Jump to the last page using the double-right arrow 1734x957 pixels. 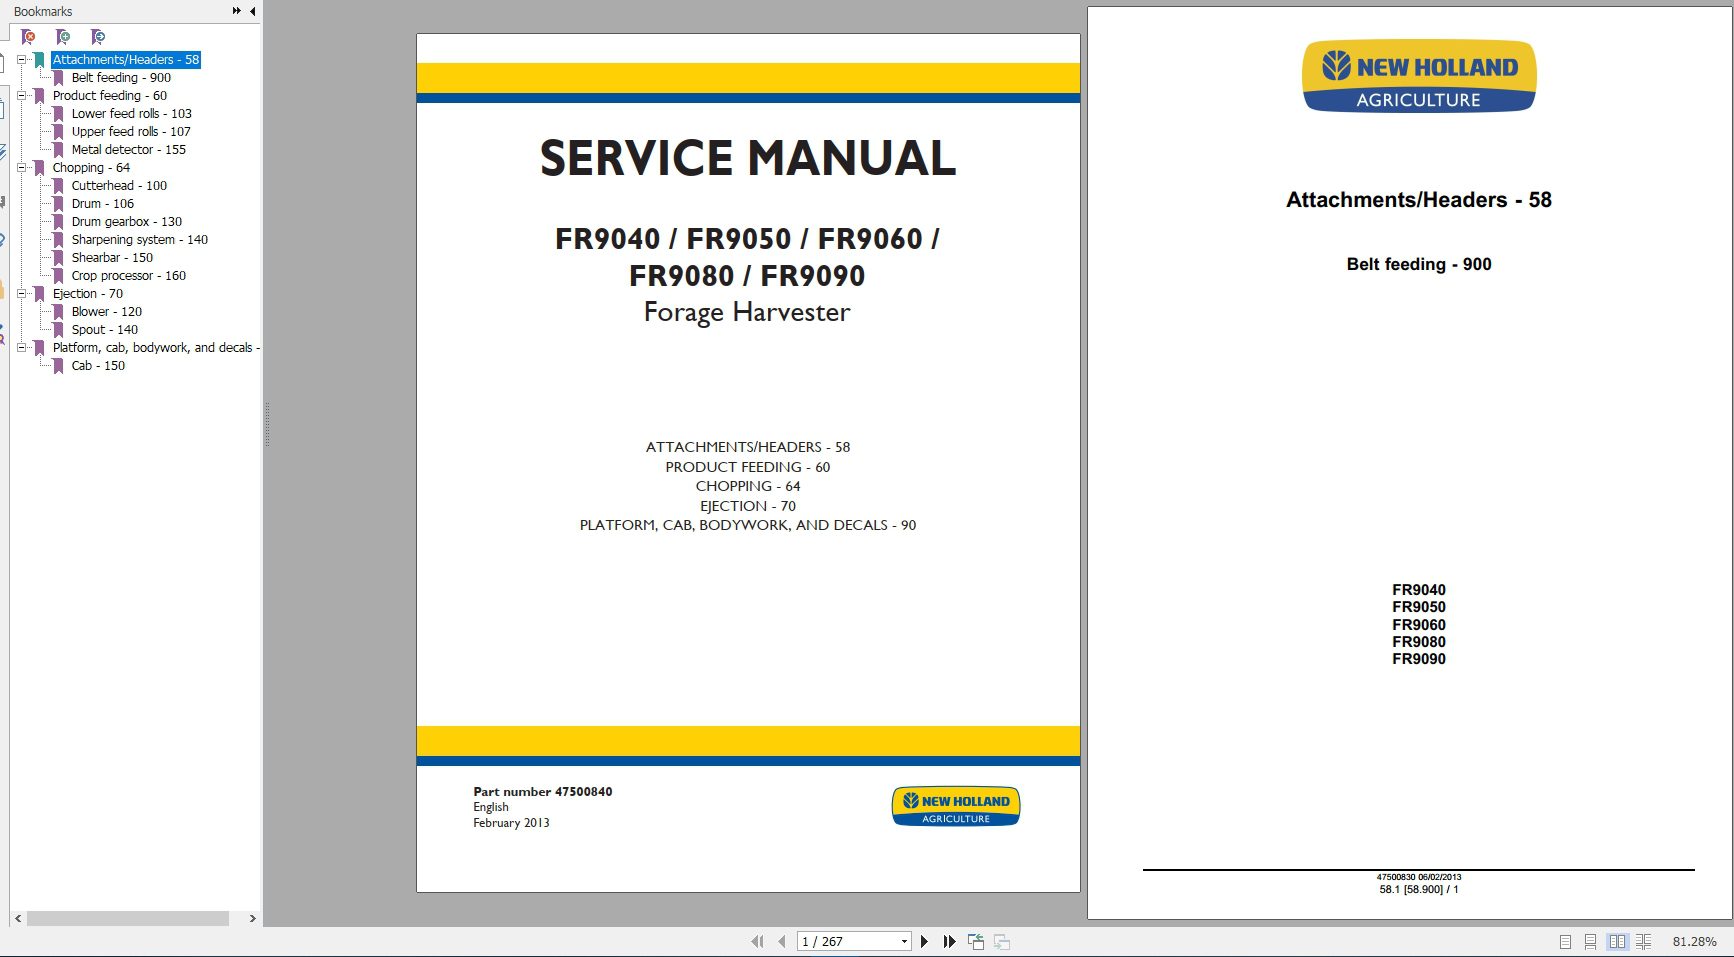tap(949, 941)
